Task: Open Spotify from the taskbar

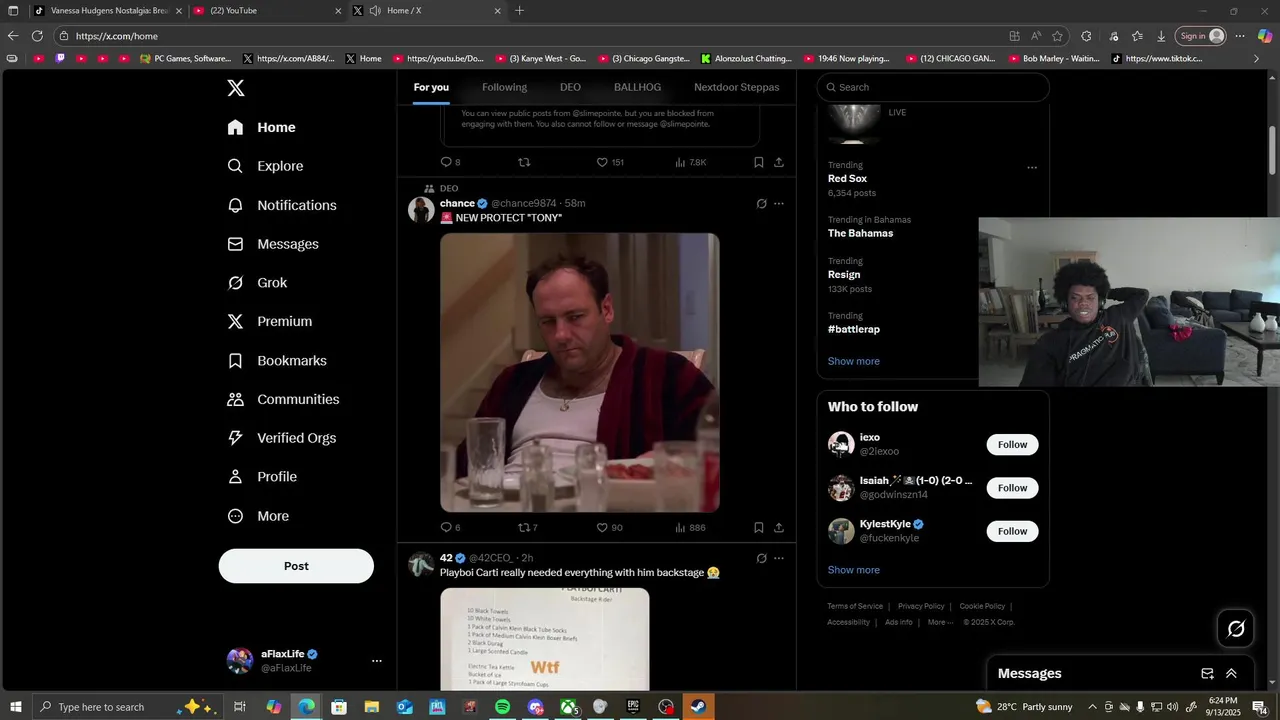Action: click(x=502, y=707)
